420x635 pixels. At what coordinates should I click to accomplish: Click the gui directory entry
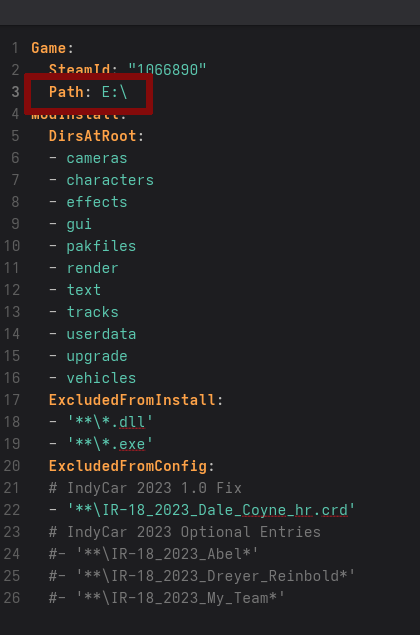pos(79,224)
